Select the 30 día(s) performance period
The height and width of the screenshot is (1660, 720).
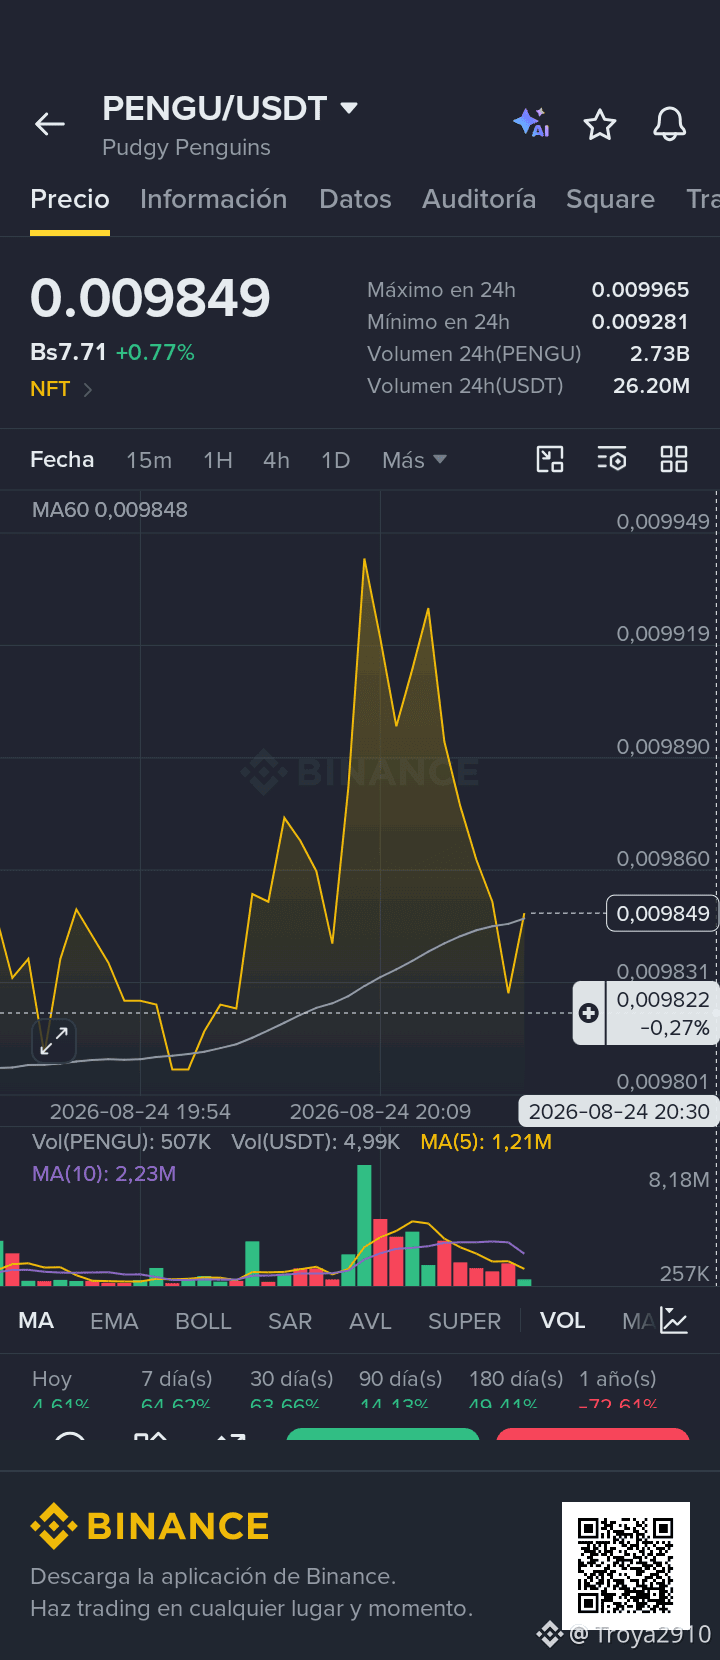[x=291, y=1389]
